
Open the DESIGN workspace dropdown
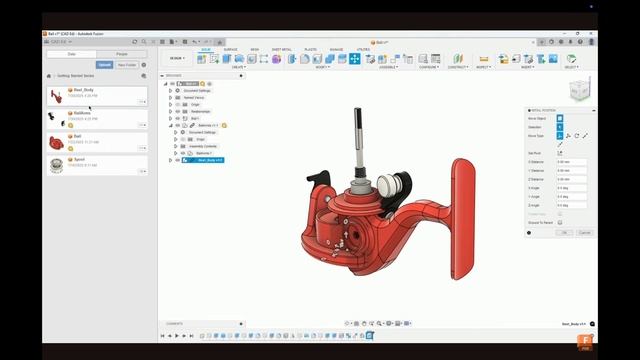click(177, 58)
